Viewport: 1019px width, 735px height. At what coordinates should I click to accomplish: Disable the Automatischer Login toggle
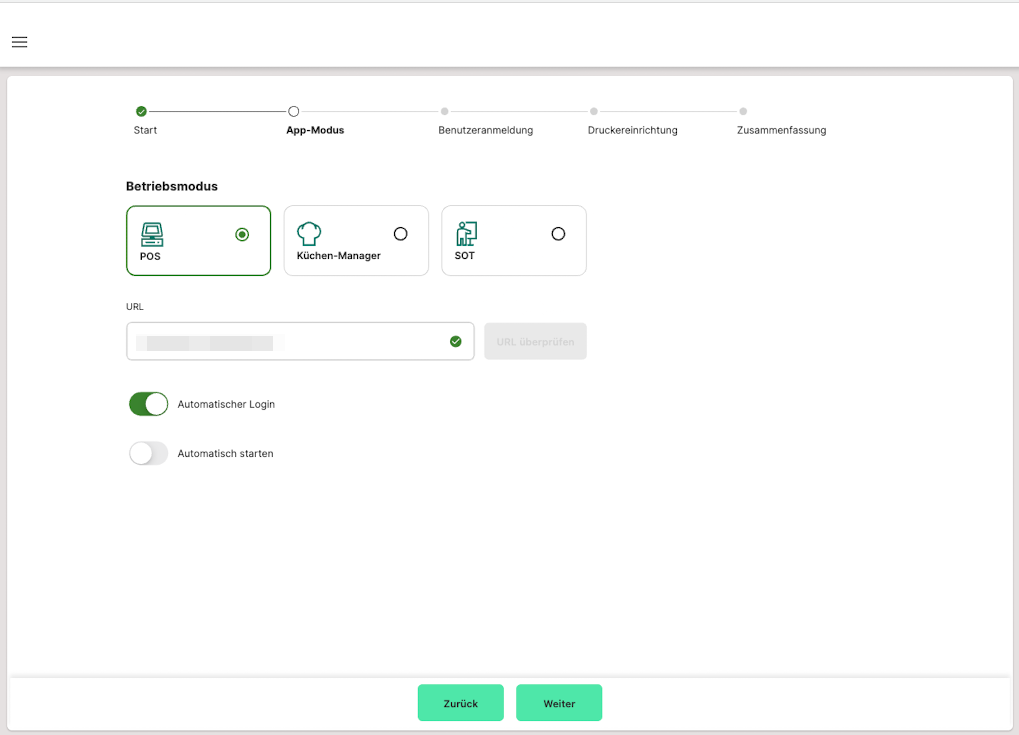coord(148,404)
